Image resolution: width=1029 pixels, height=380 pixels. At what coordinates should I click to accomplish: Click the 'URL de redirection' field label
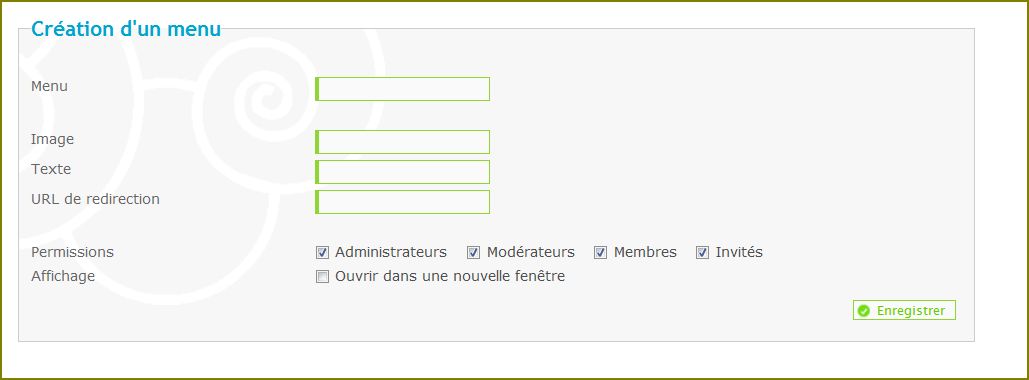(x=95, y=199)
